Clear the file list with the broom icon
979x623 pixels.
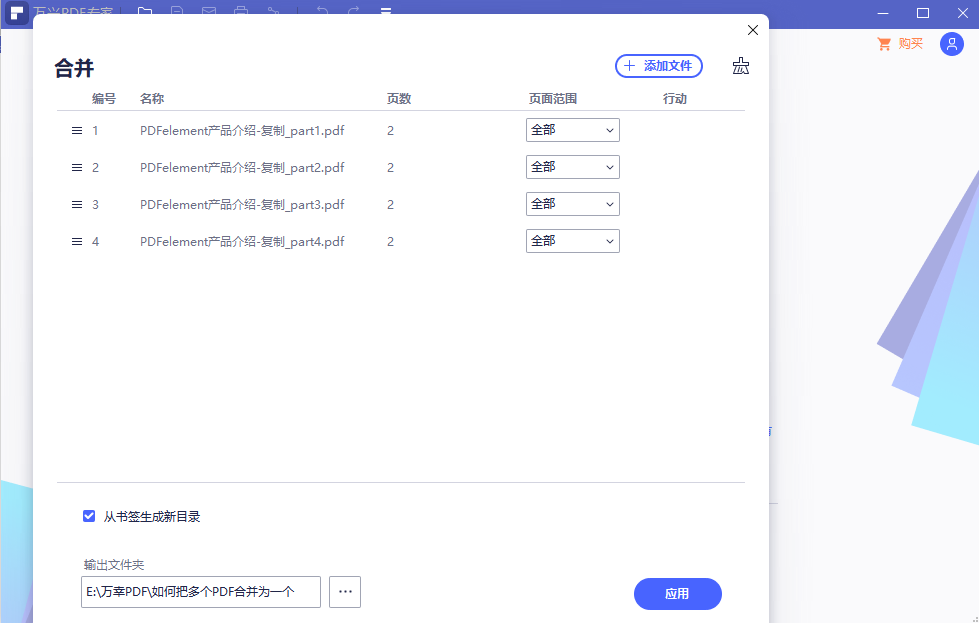740,65
